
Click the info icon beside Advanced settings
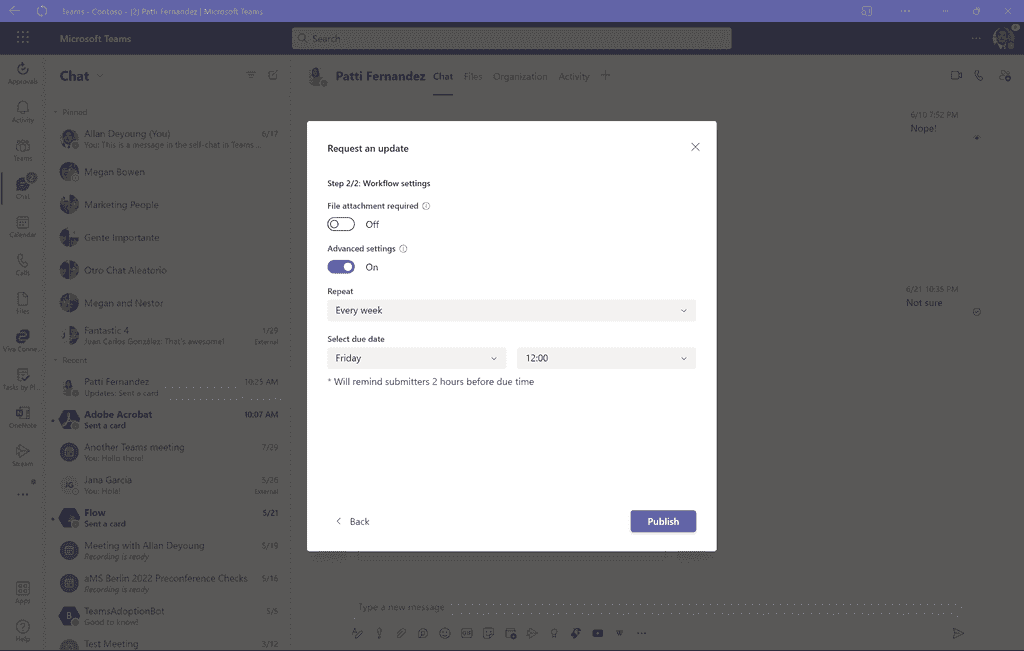pos(403,249)
